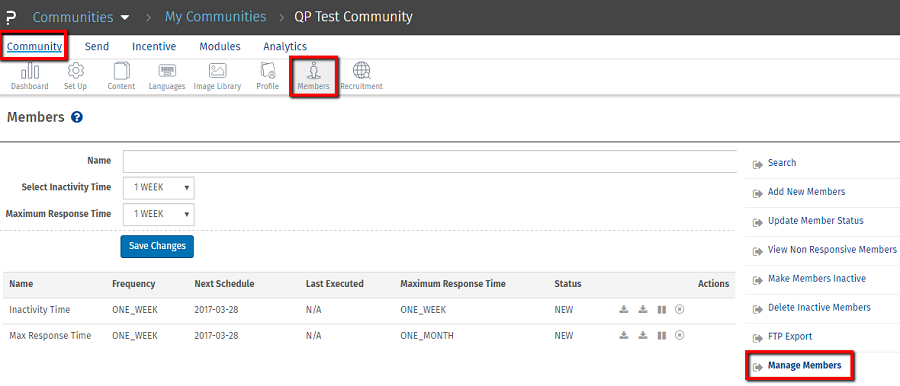Pause the Inactivity Time schedule

point(662,310)
